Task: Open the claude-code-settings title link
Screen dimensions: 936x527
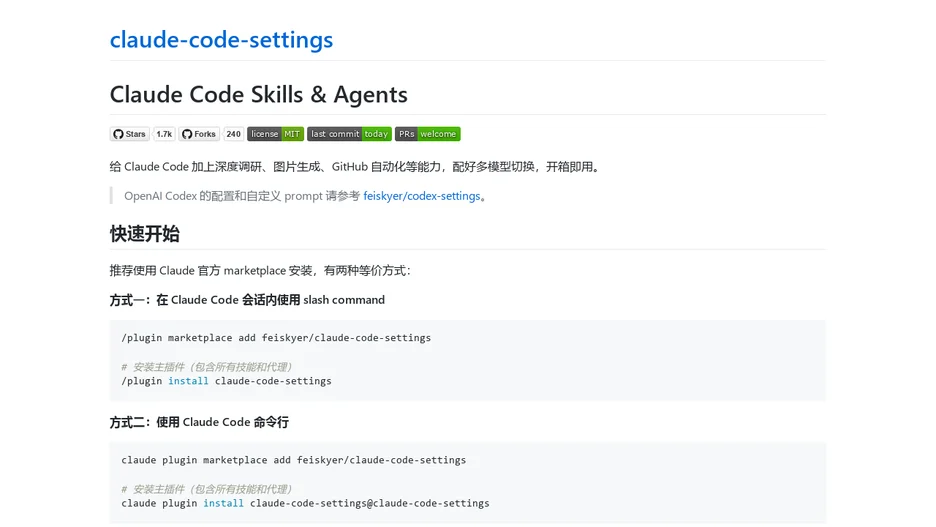Action: point(221,39)
